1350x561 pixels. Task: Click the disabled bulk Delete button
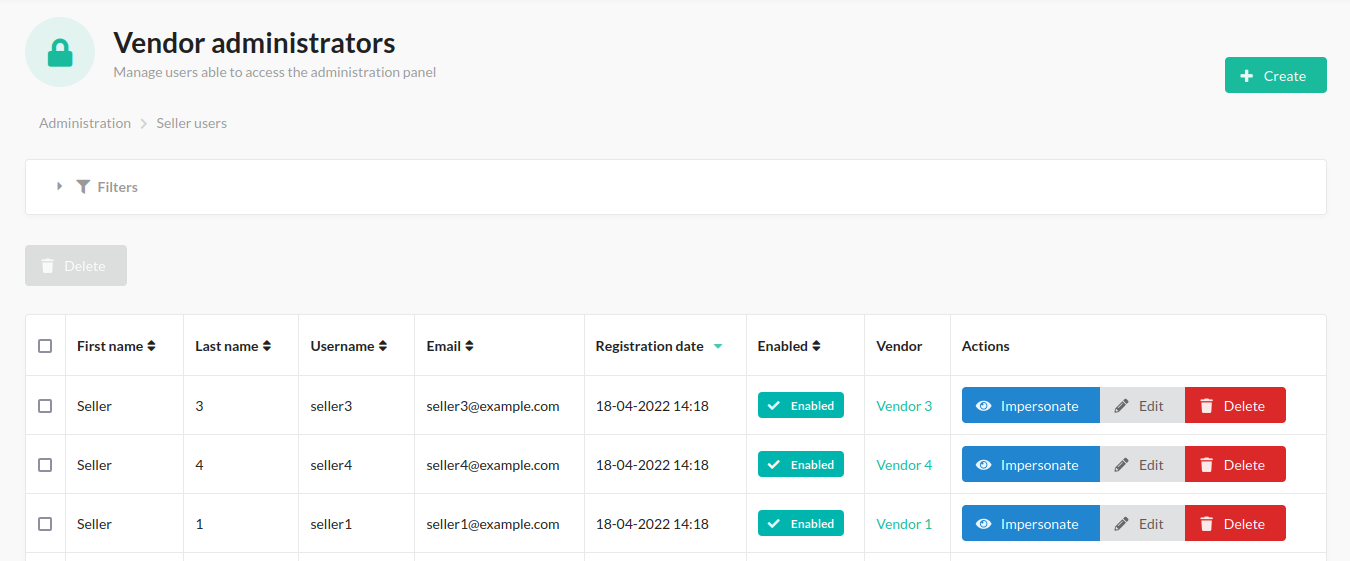76,265
